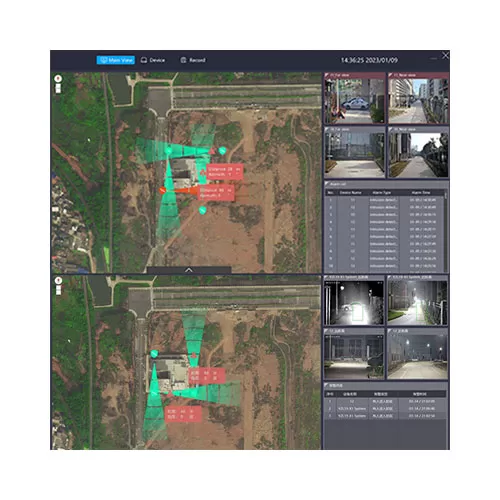
Task: Sort by the Alarm Type column header
Action: point(382,193)
